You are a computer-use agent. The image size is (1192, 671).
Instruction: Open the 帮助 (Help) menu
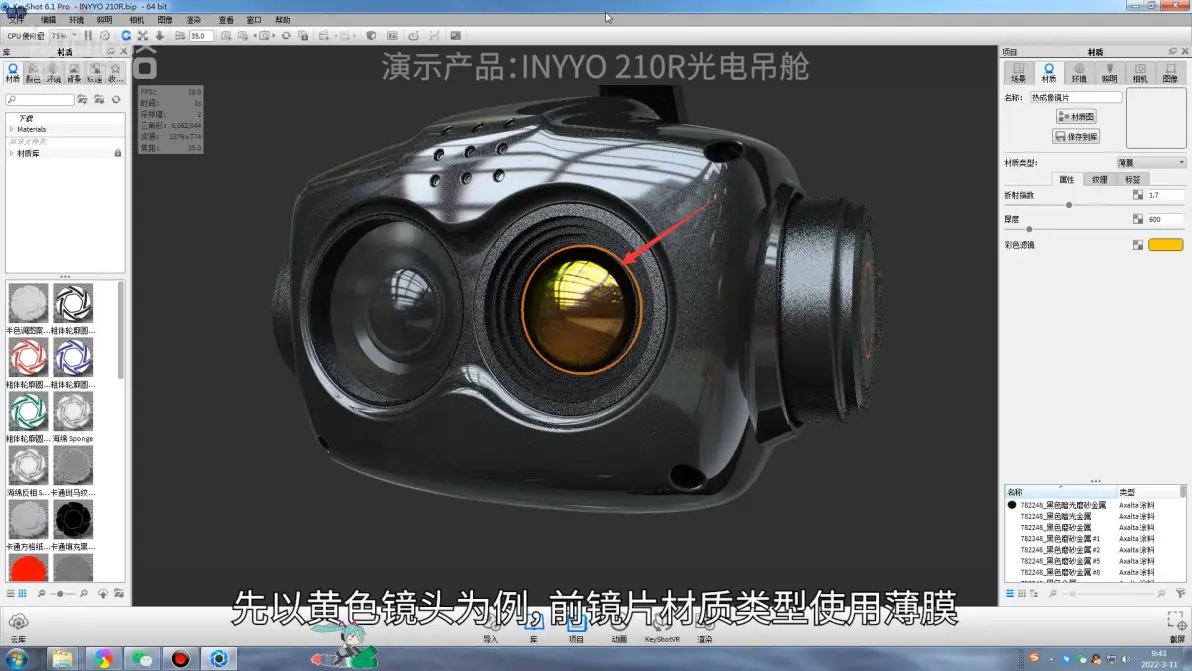pos(283,20)
